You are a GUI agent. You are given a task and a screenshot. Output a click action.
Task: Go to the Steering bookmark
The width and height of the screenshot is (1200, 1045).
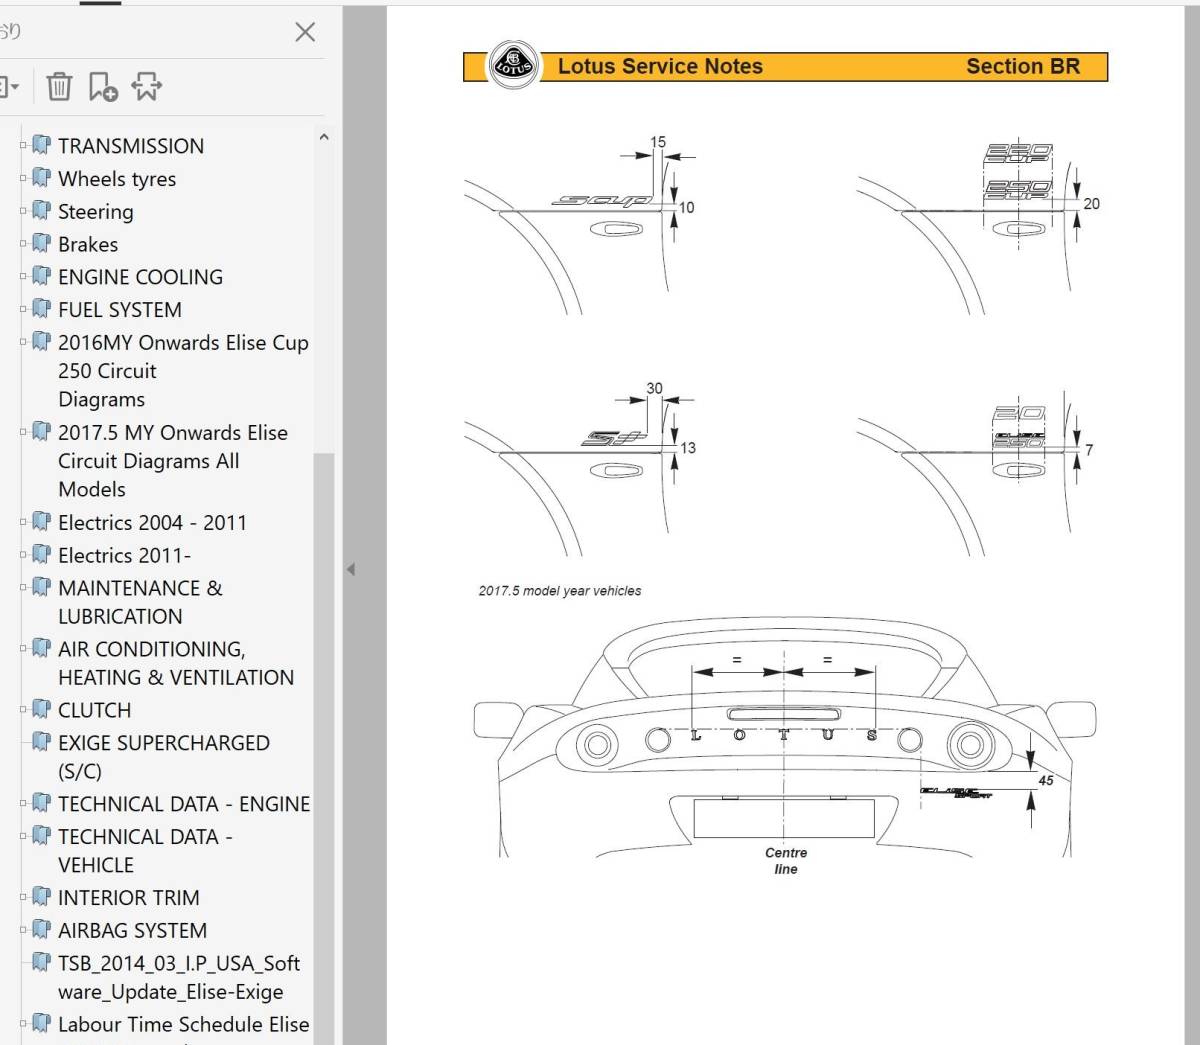[x=95, y=212]
